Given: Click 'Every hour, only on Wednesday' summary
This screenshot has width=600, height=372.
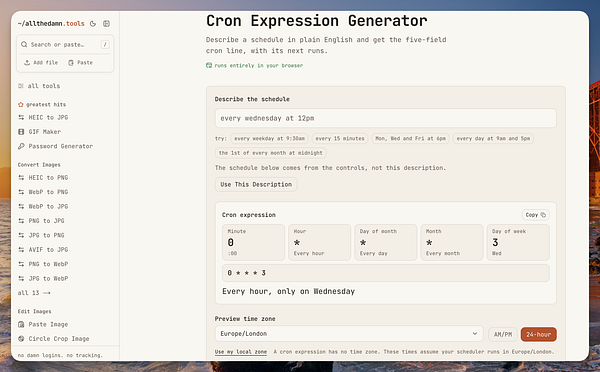Looking at the screenshot, I should [x=289, y=292].
